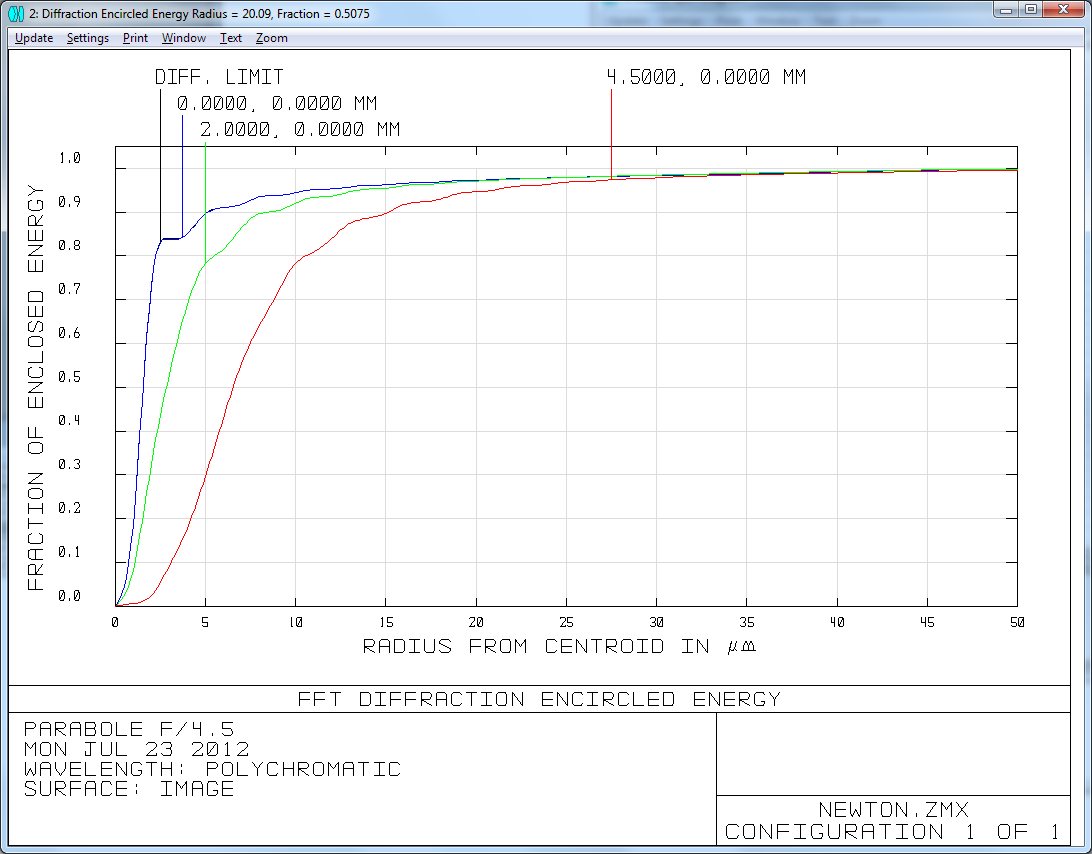1092x854 pixels.
Task: Open the Text menu
Action: [230, 38]
